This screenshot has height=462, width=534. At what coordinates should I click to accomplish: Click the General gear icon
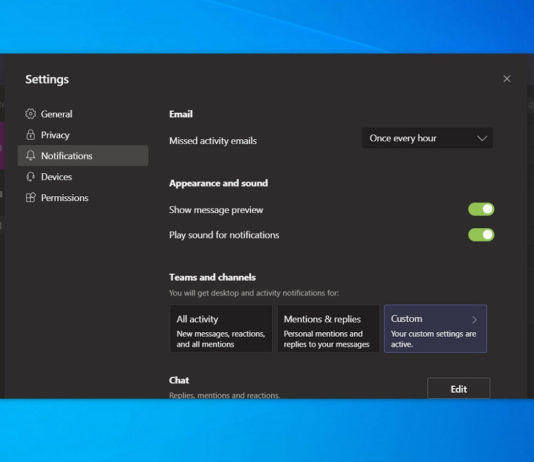pyautogui.click(x=30, y=114)
